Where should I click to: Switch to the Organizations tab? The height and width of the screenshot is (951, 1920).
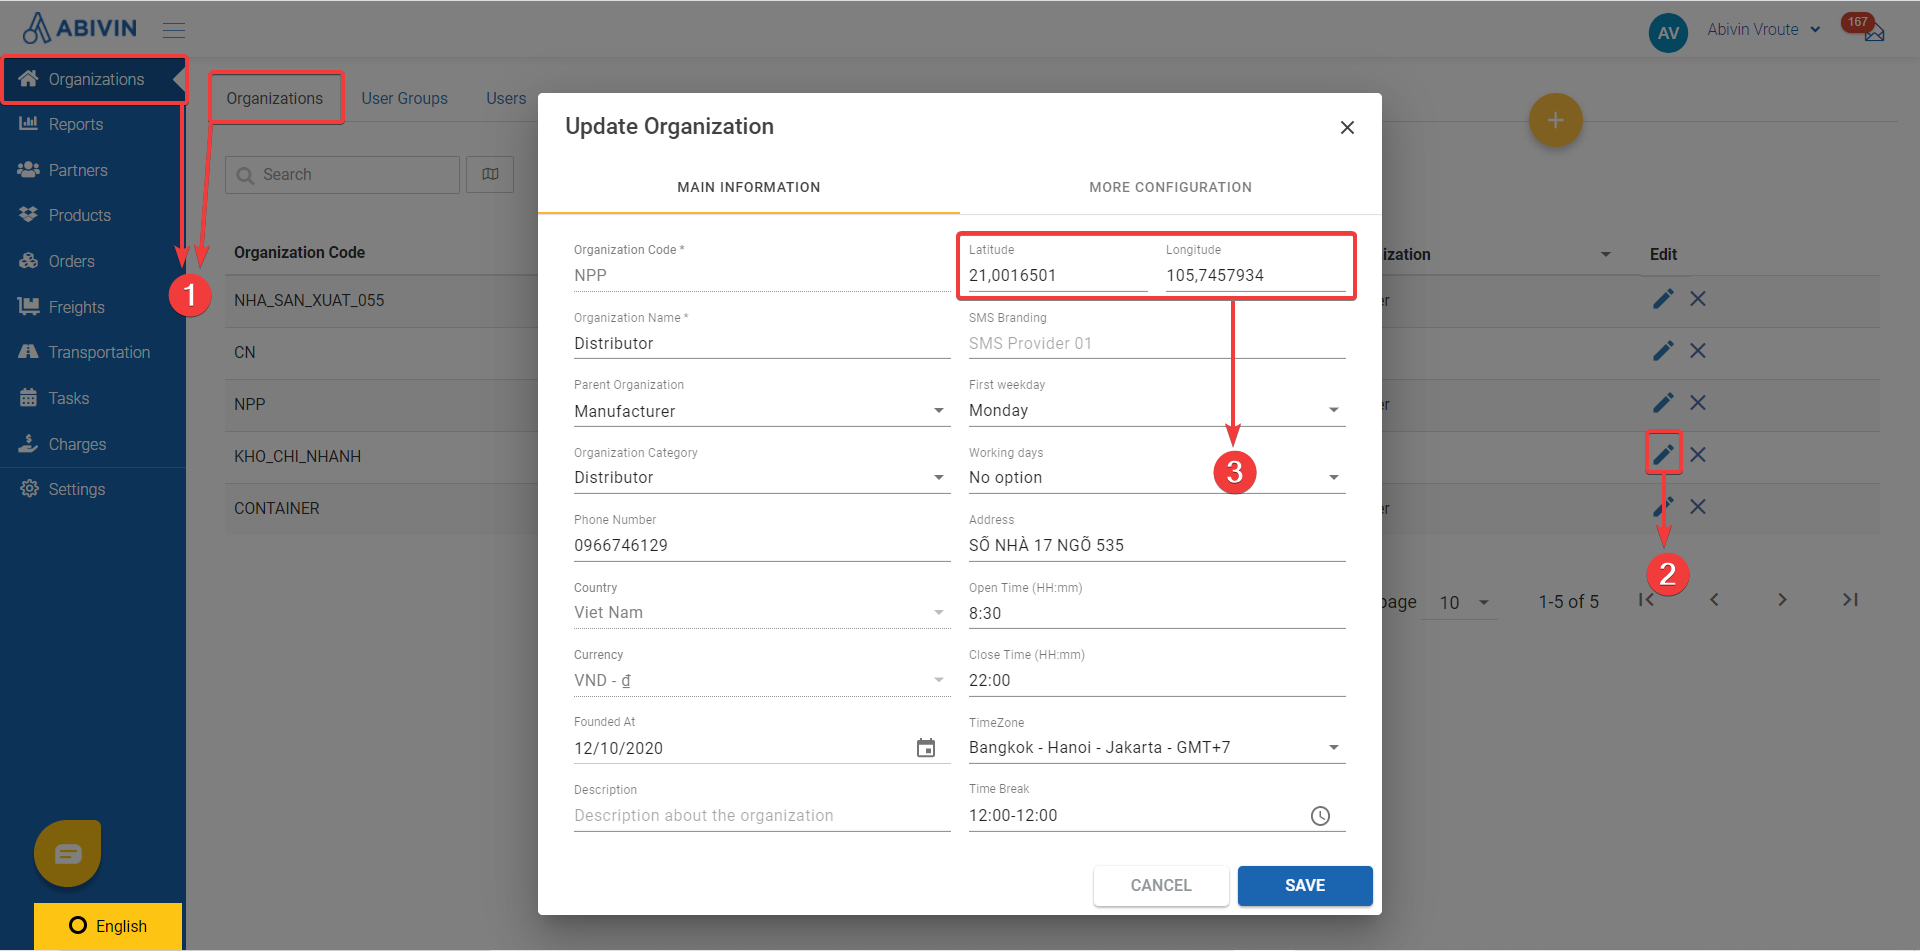point(275,98)
